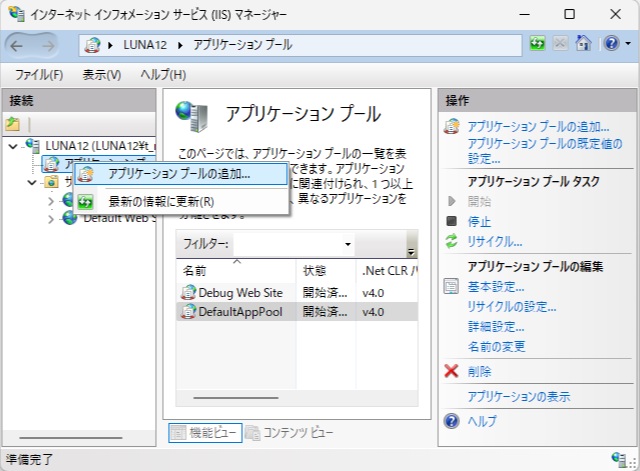
Task: Collapse the LUNA12 server node
Action: [13, 146]
